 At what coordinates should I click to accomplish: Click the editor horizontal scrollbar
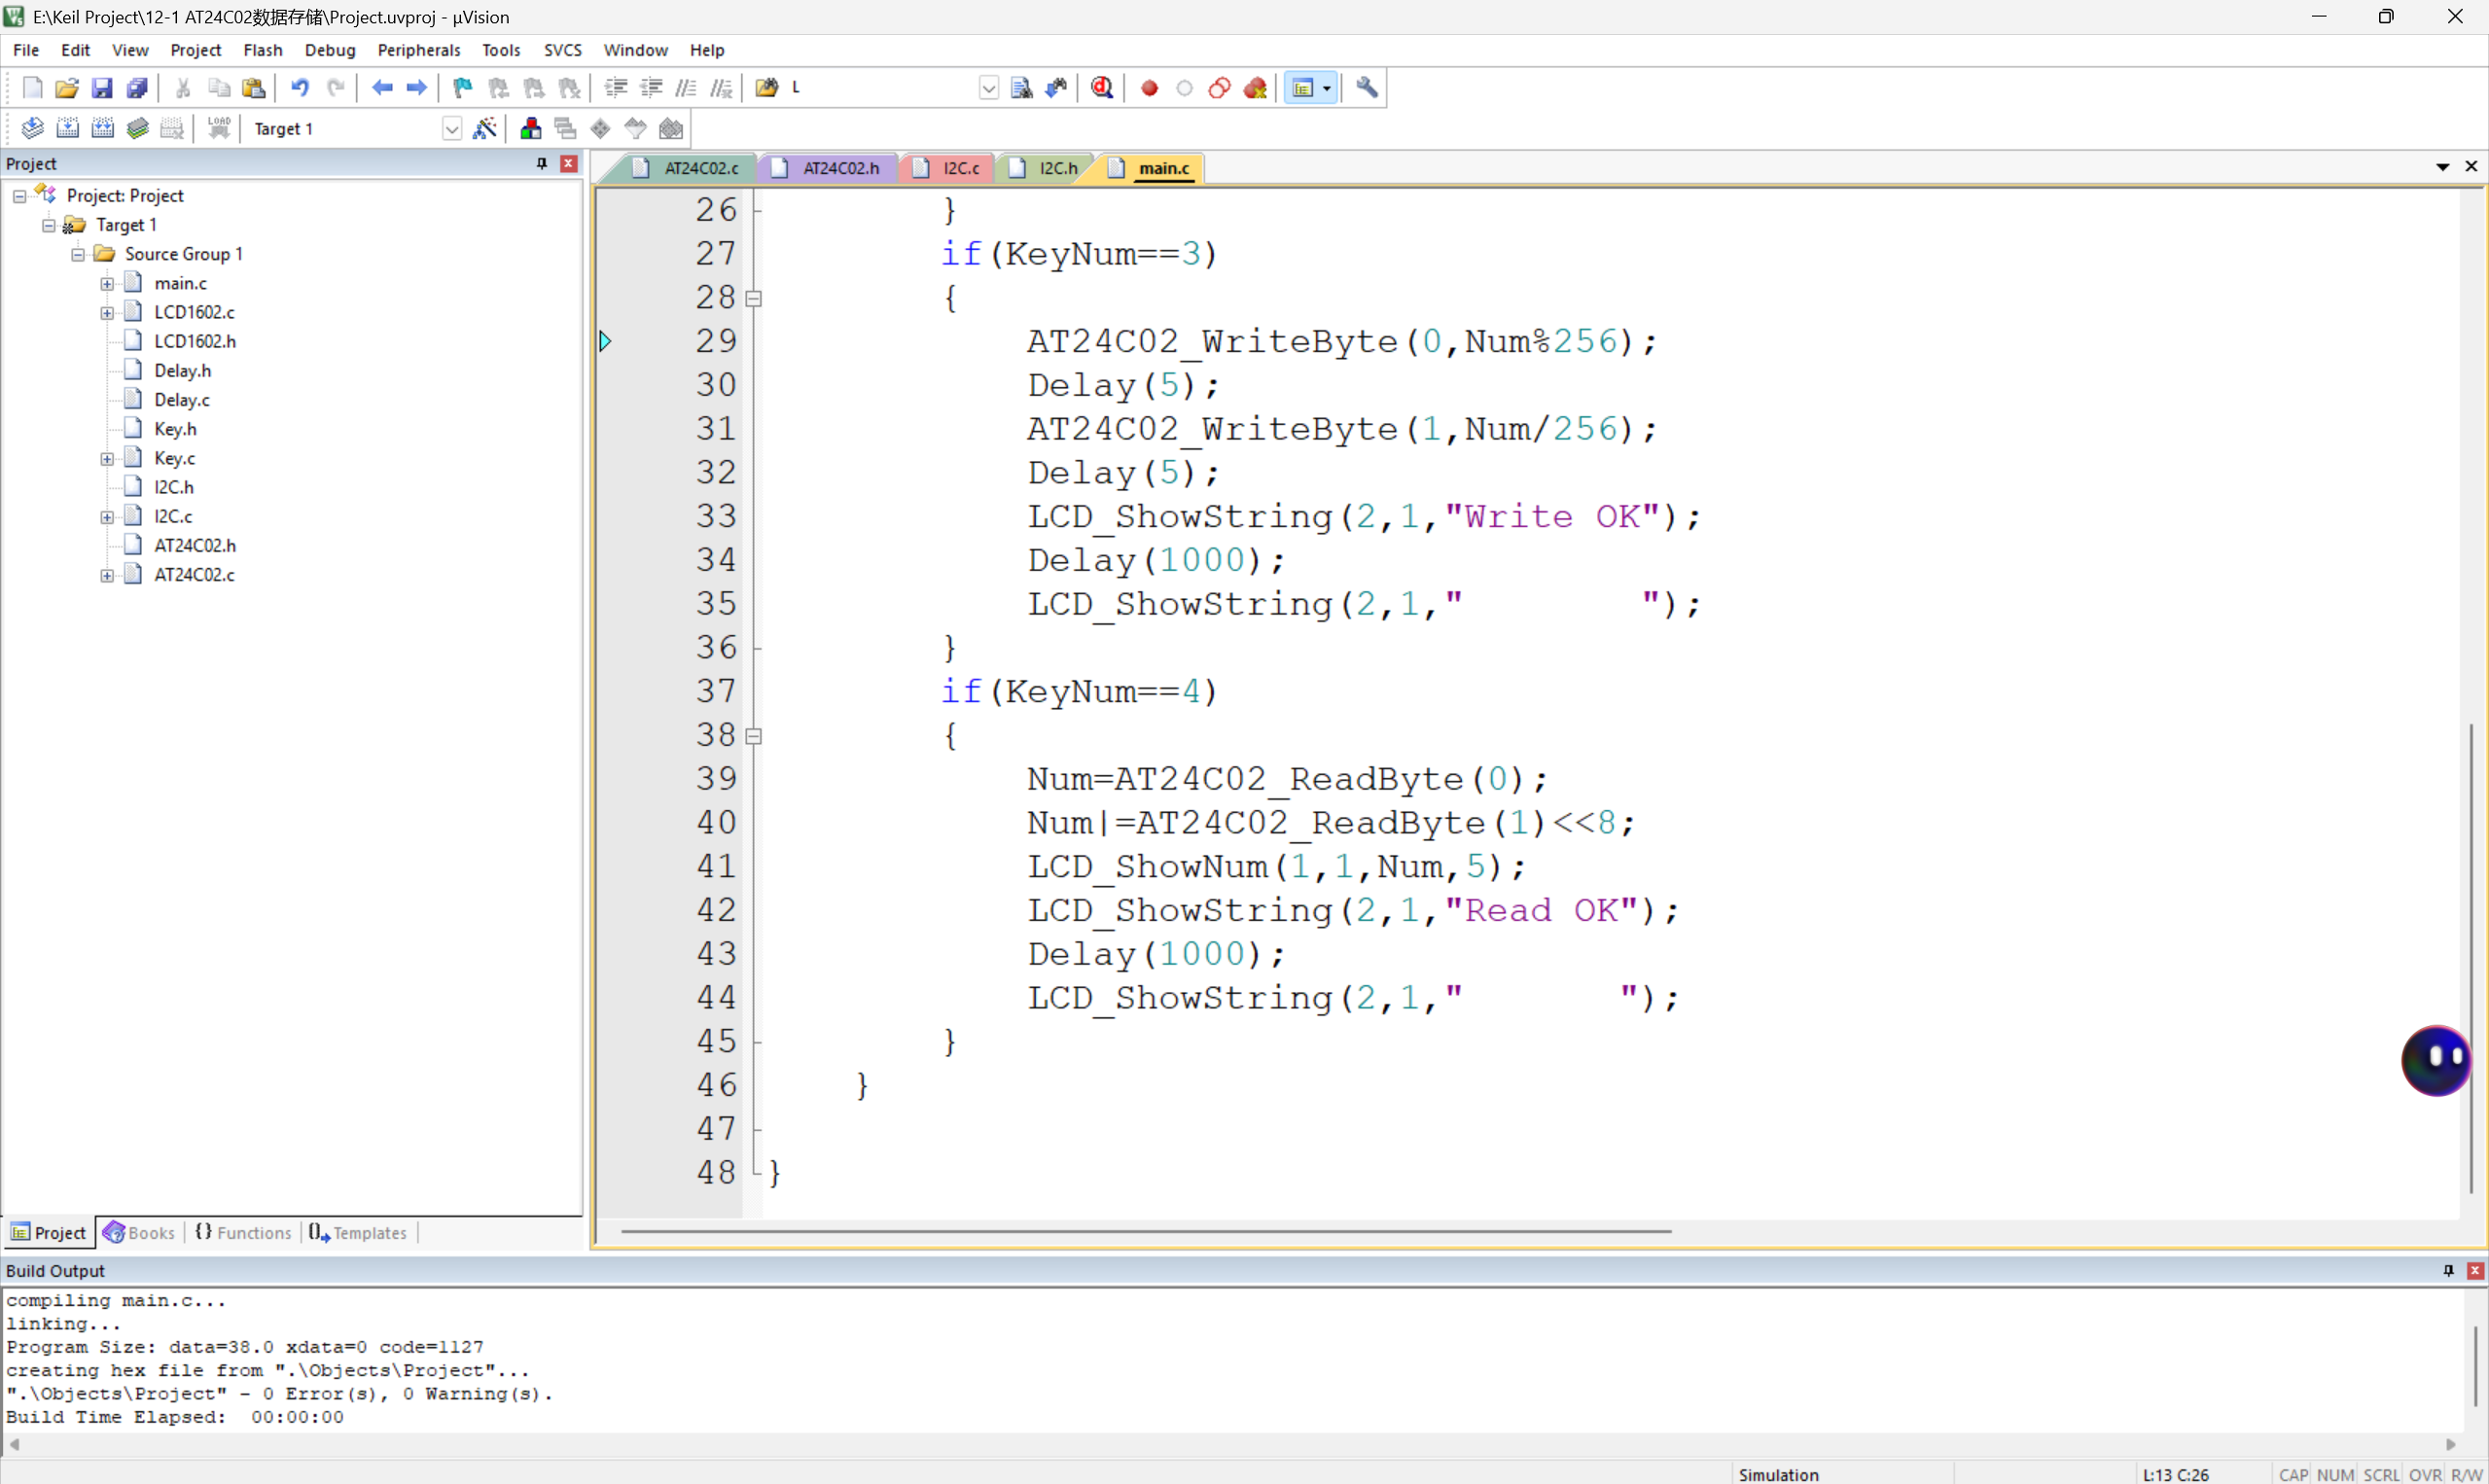pos(1145,1231)
